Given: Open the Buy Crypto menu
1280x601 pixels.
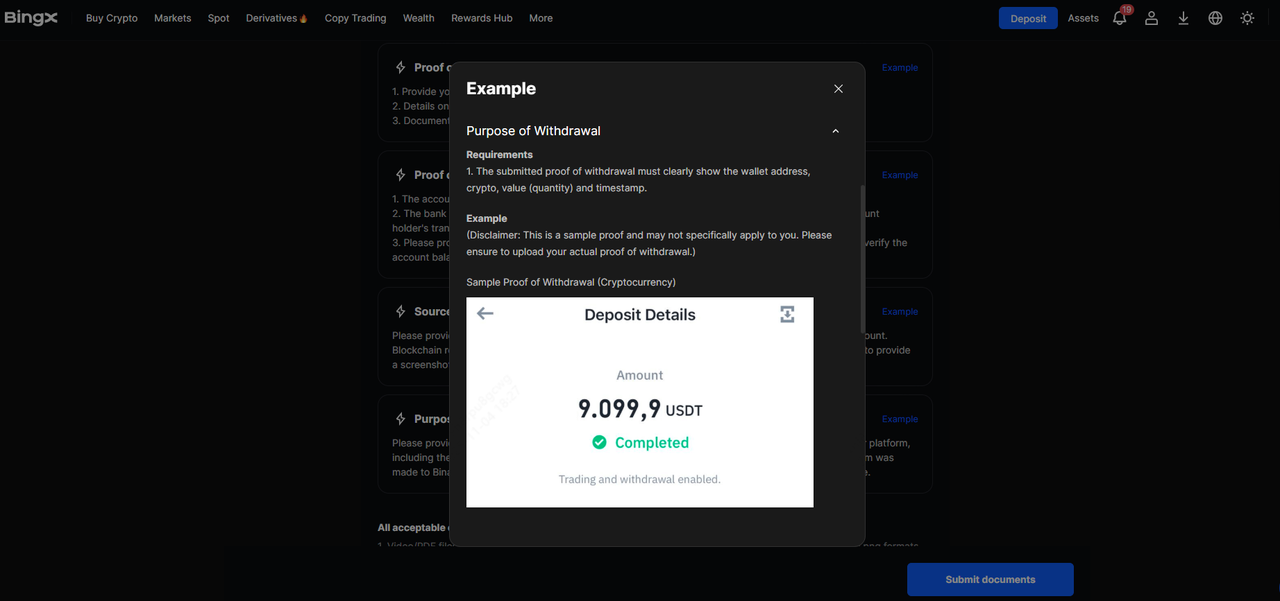Looking at the screenshot, I should (x=112, y=18).
